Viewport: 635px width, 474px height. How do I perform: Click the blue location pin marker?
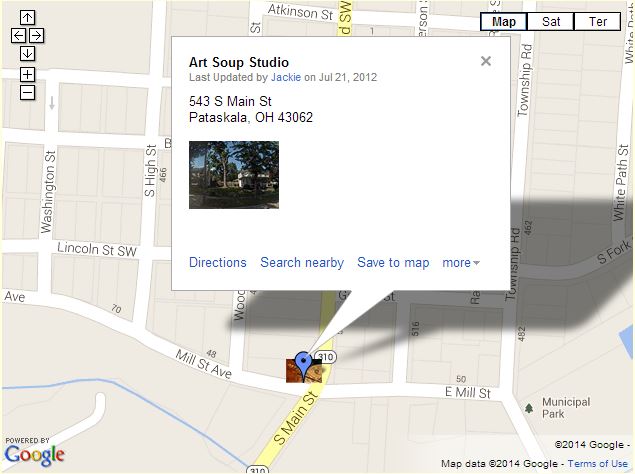click(x=303, y=365)
